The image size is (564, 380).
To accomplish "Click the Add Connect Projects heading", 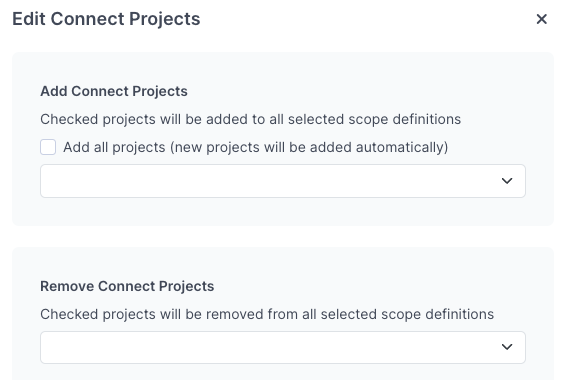I will [x=114, y=91].
